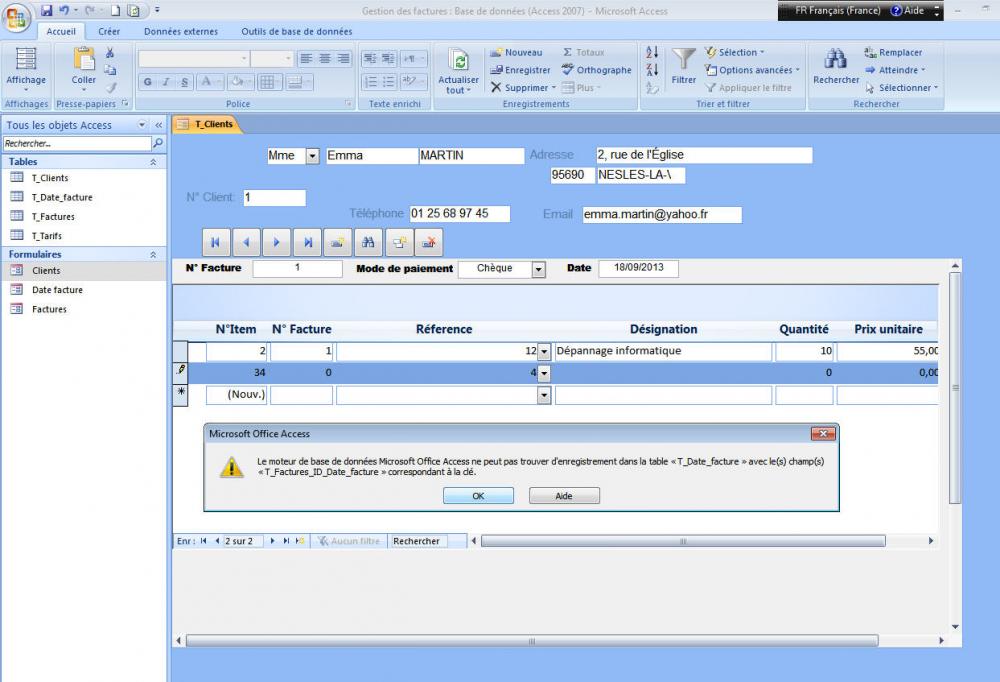1000x682 pixels.
Task: Open Outils de base de données tab
Action: tap(297, 31)
